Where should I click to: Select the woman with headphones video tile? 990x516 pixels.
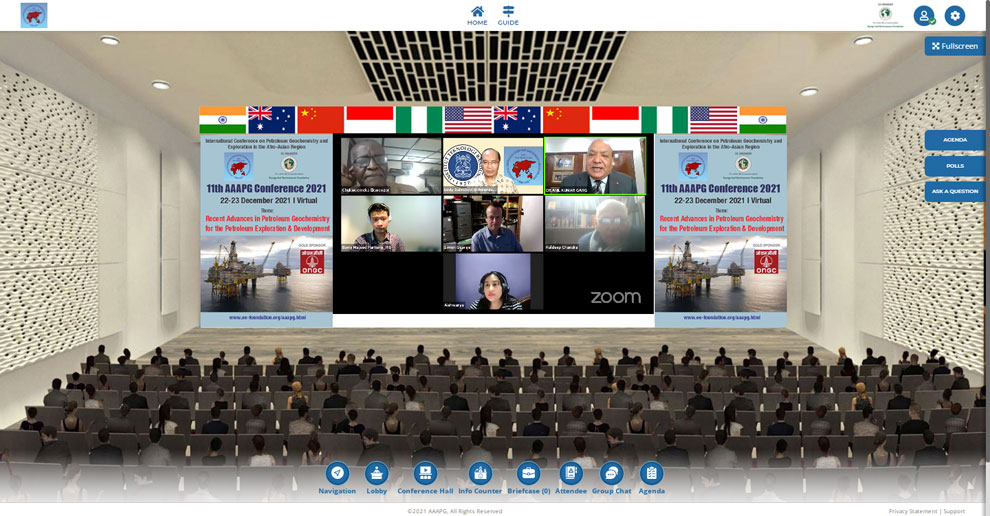pos(493,281)
